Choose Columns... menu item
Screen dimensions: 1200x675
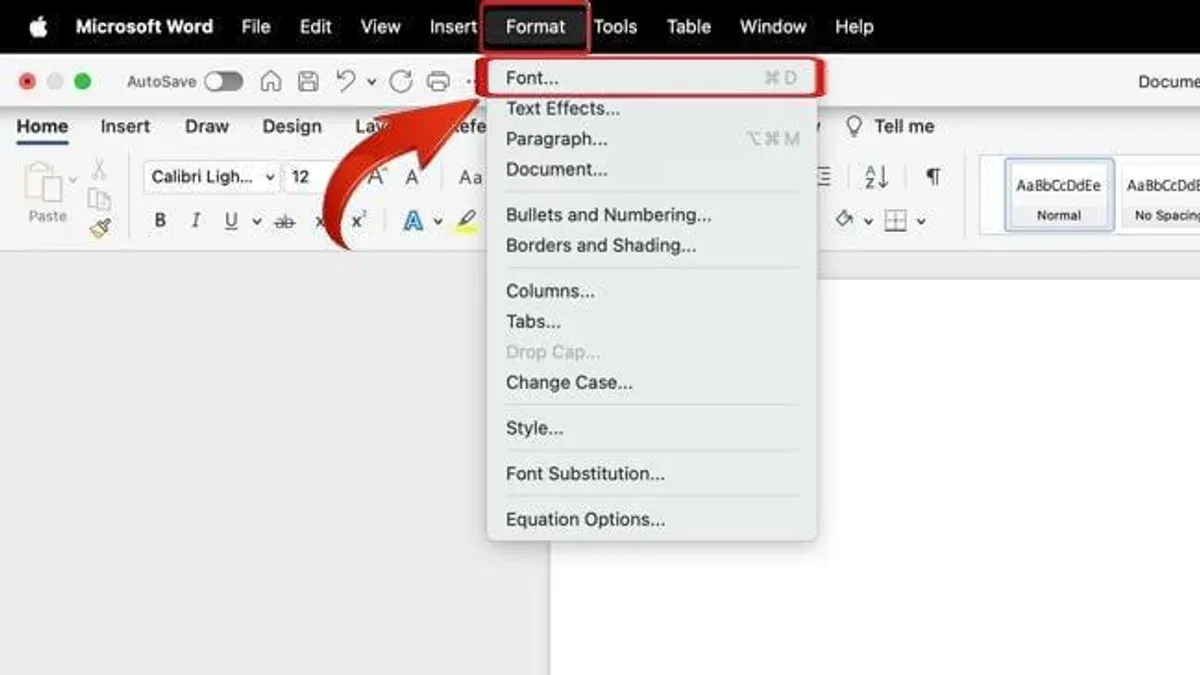click(x=651, y=291)
